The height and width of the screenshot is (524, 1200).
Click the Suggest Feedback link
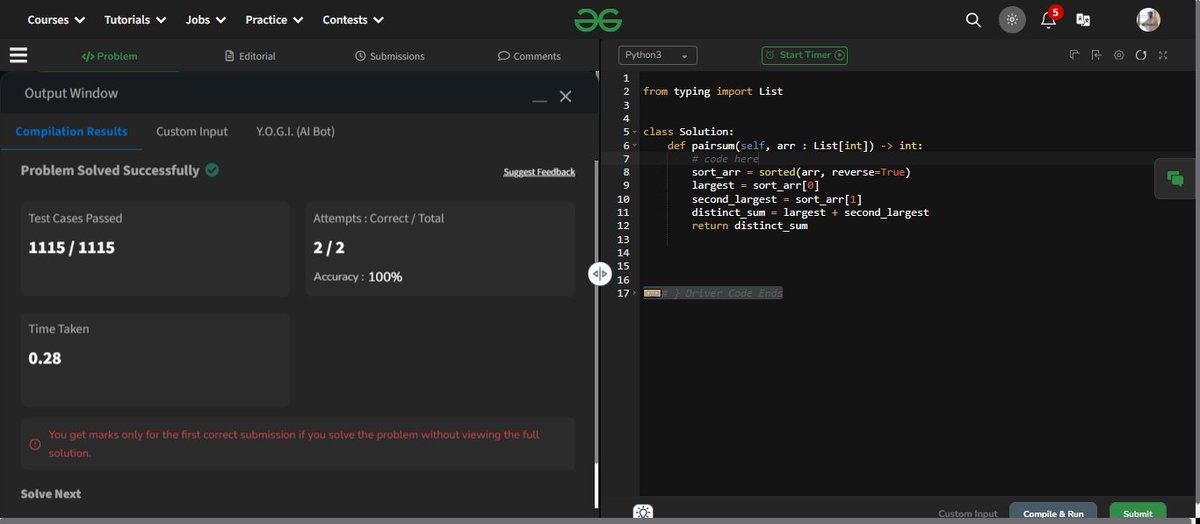539,172
